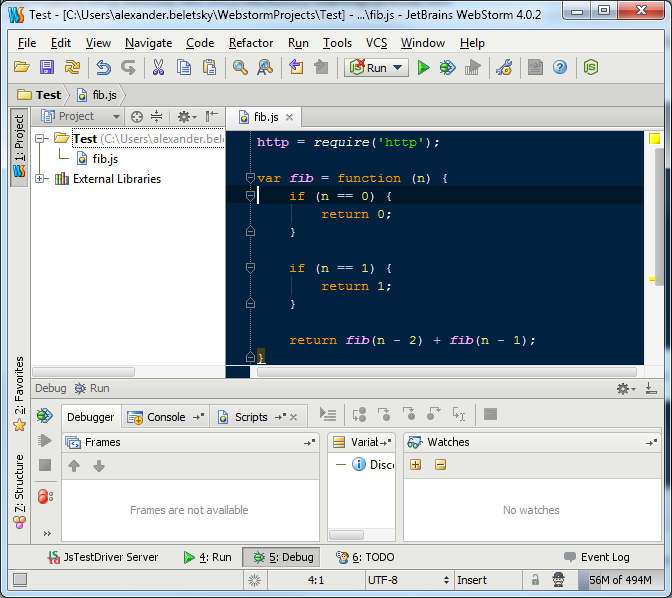Image resolution: width=672 pixels, height=598 pixels.
Task: Add a new watch with plus icon
Action: [x=416, y=465]
